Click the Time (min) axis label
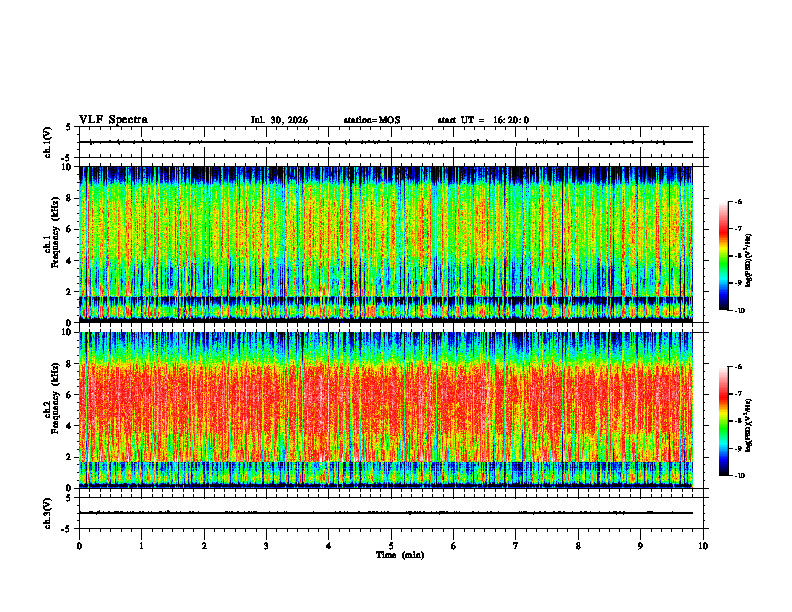This screenshot has width=792, height=612. [x=400, y=555]
